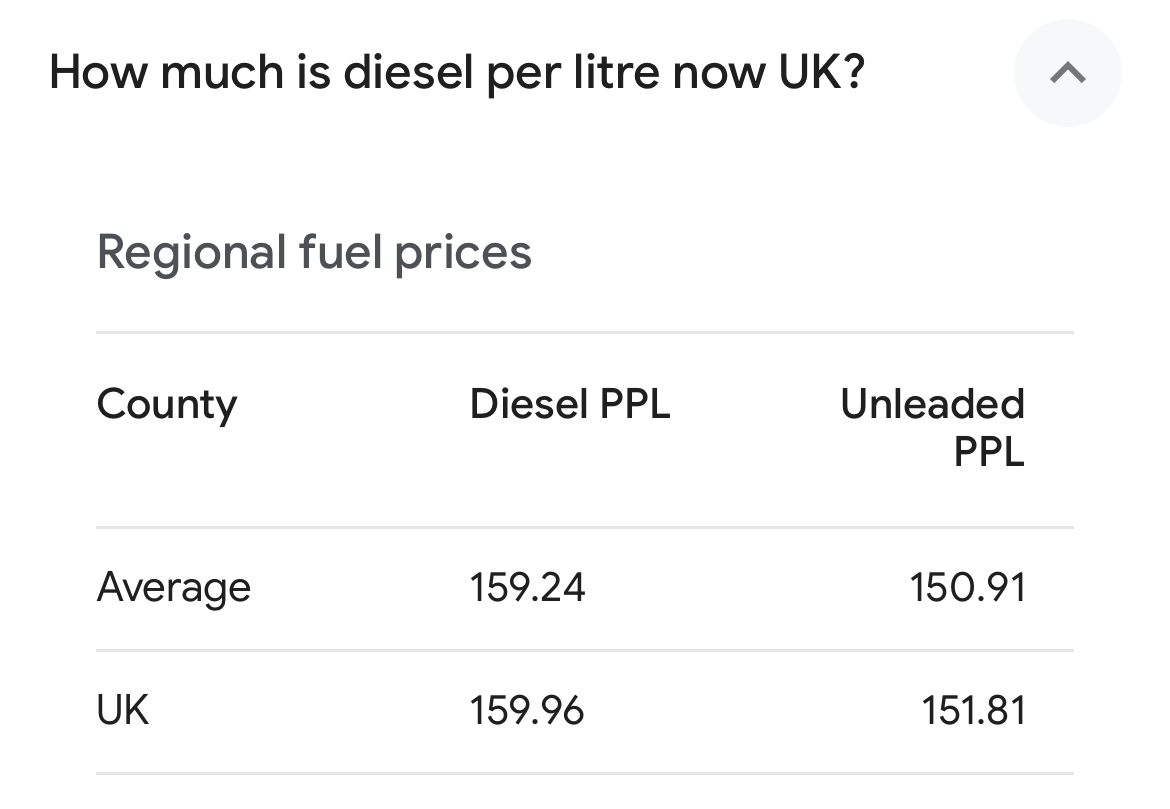Click the UK unleaded price 151.81
Screen dimensions: 1170x809
point(973,711)
